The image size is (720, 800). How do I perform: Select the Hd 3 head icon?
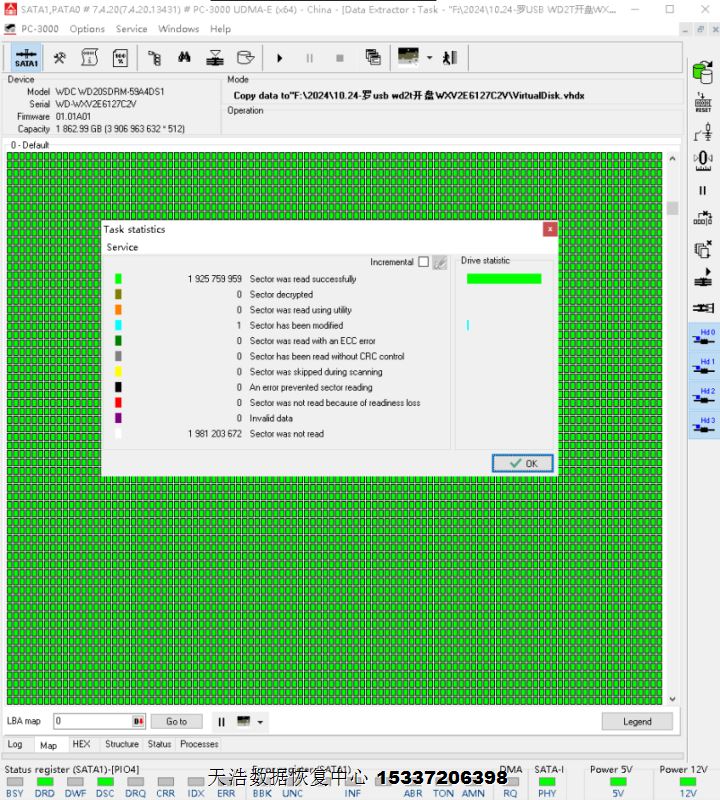[x=702, y=426]
